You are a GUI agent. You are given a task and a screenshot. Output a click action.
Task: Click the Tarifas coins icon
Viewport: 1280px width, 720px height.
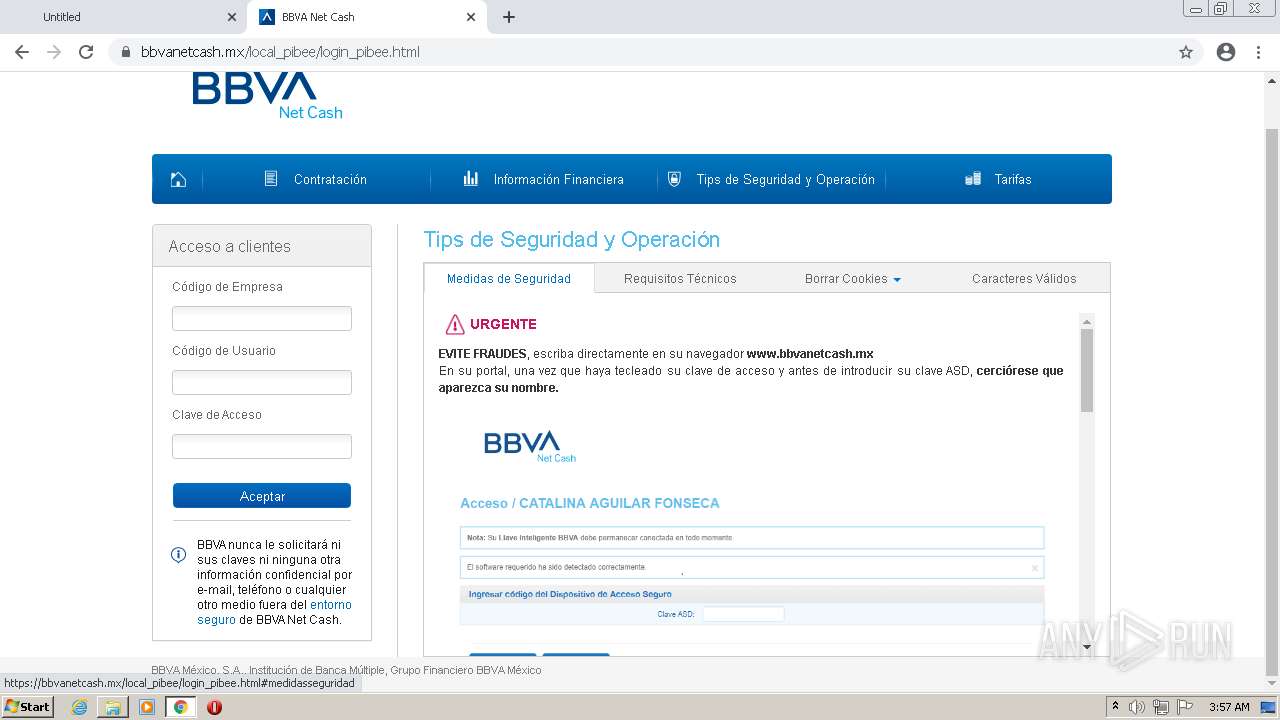[x=972, y=179]
